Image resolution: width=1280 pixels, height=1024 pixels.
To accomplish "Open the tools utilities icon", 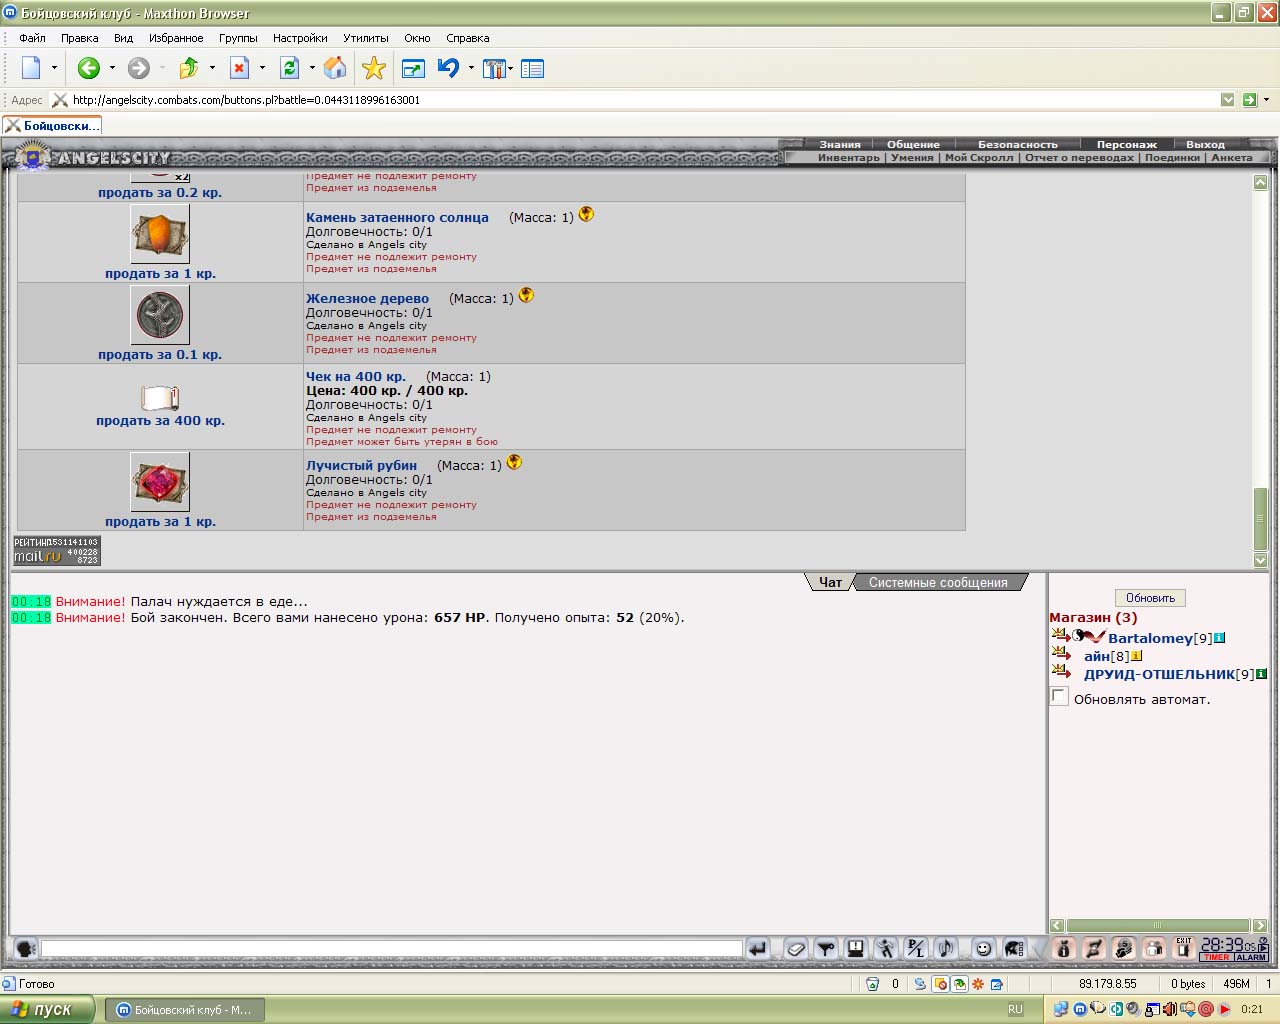I will pyautogui.click(x=494, y=68).
